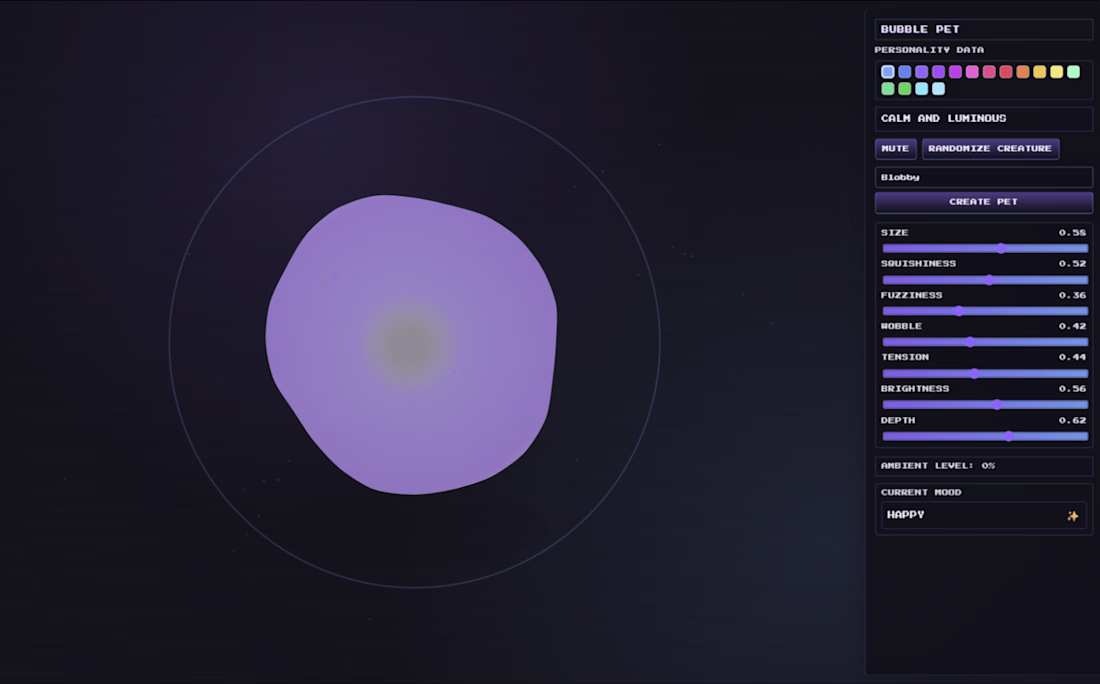Click the Wobble slider handle
This screenshot has width=1100, height=684.
click(x=970, y=342)
